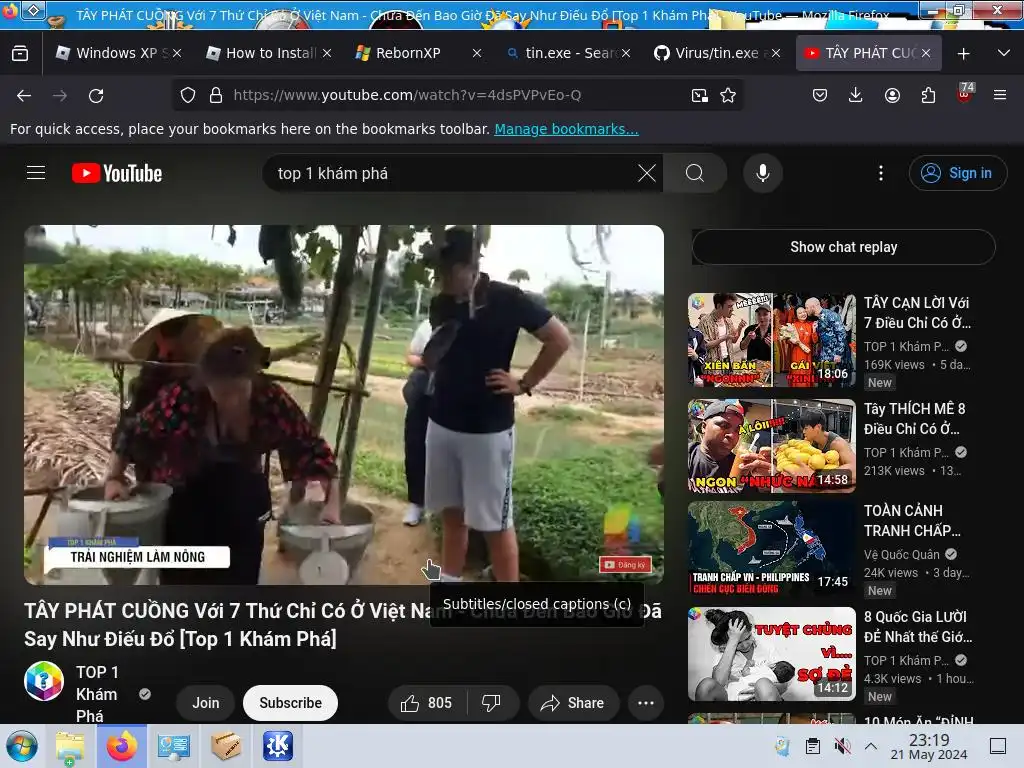Switch to Firefox in taskbar
Image resolution: width=1024 pixels, height=768 pixels.
pyautogui.click(x=121, y=746)
